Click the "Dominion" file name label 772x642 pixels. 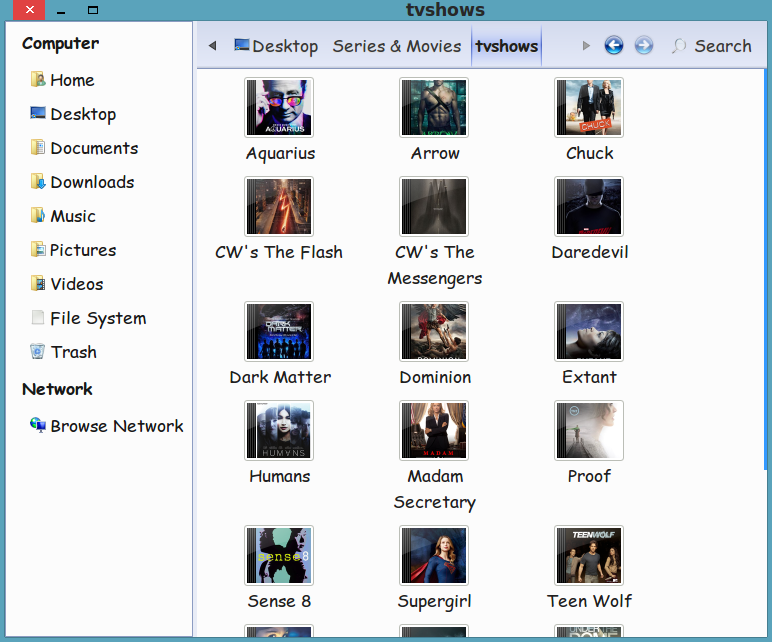(x=435, y=377)
